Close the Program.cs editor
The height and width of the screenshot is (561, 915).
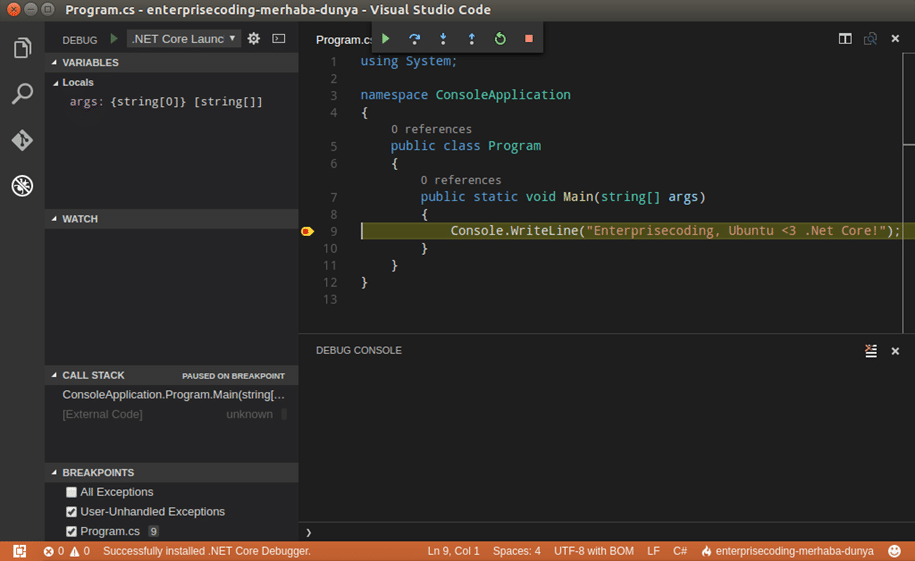895,39
